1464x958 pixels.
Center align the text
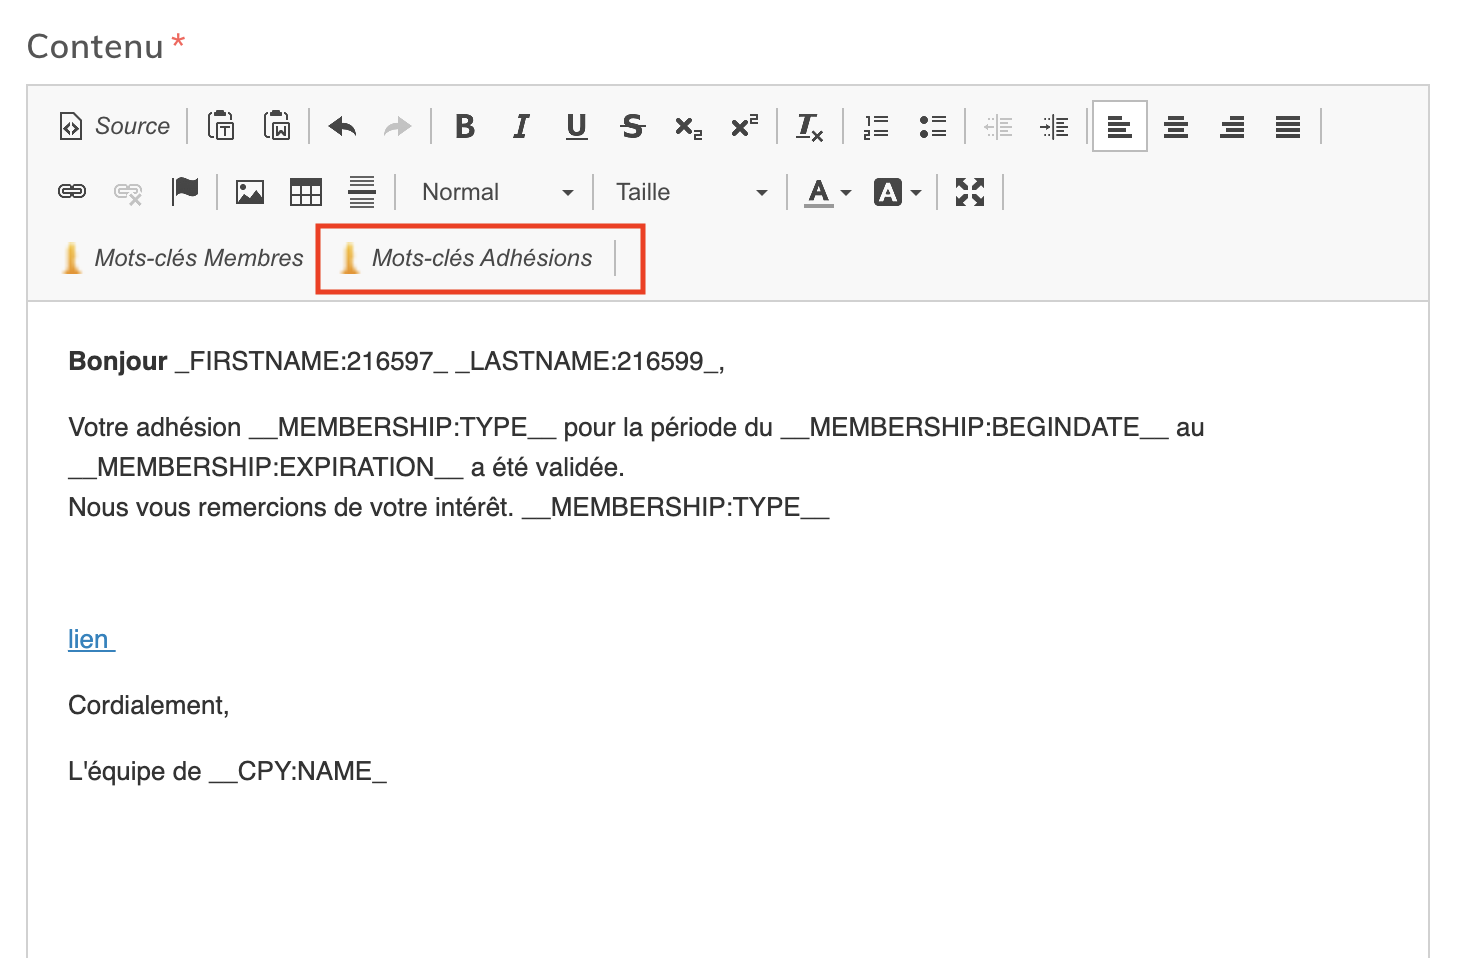pos(1176,127)
